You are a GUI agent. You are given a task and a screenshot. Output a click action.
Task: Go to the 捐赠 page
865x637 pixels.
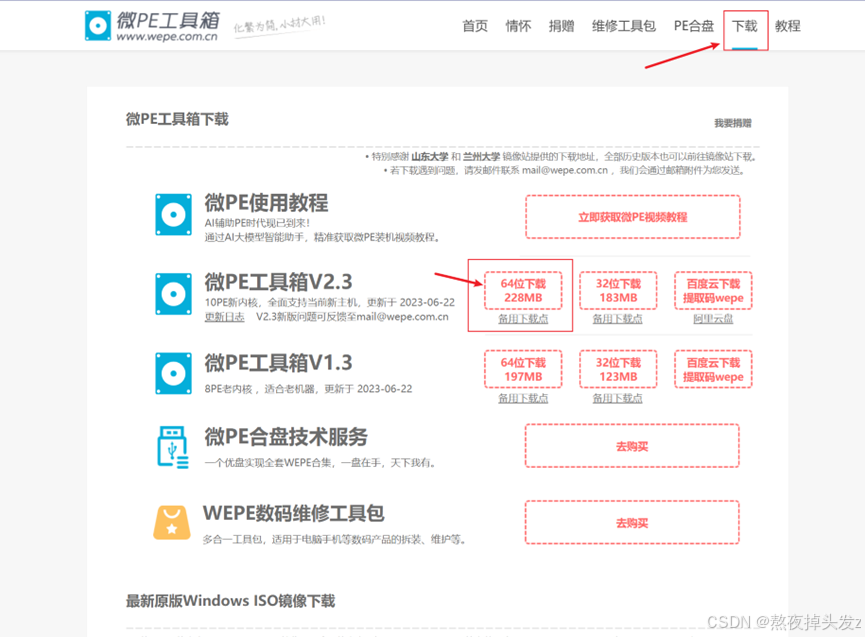tap(562, 26)
